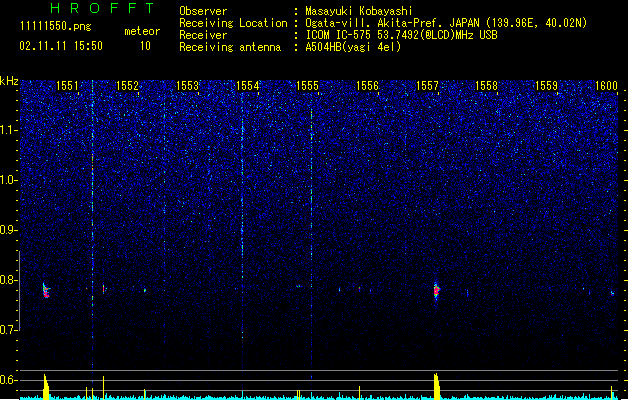This screenshot has height=400, width=629.
Task: Click the 1558 time axis marker
Action: pos(487,86)
